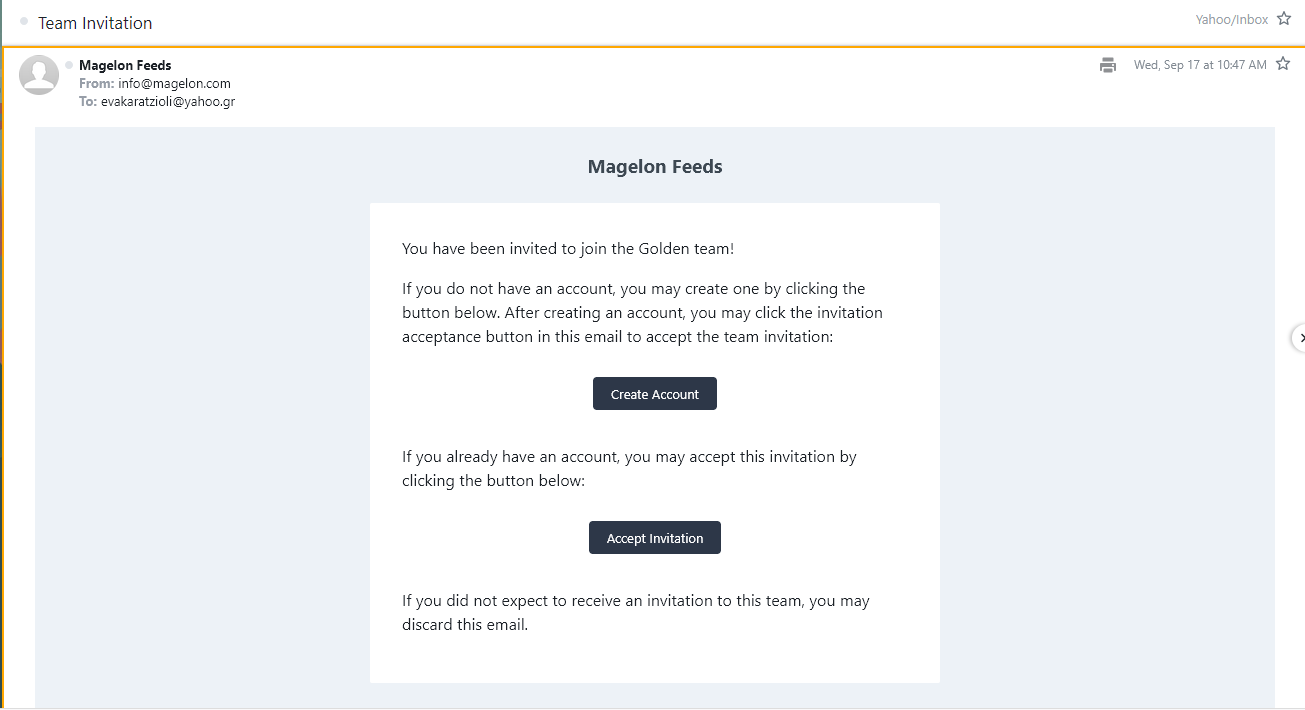Click the Accept Invitation button

click(x=655, y=538)
